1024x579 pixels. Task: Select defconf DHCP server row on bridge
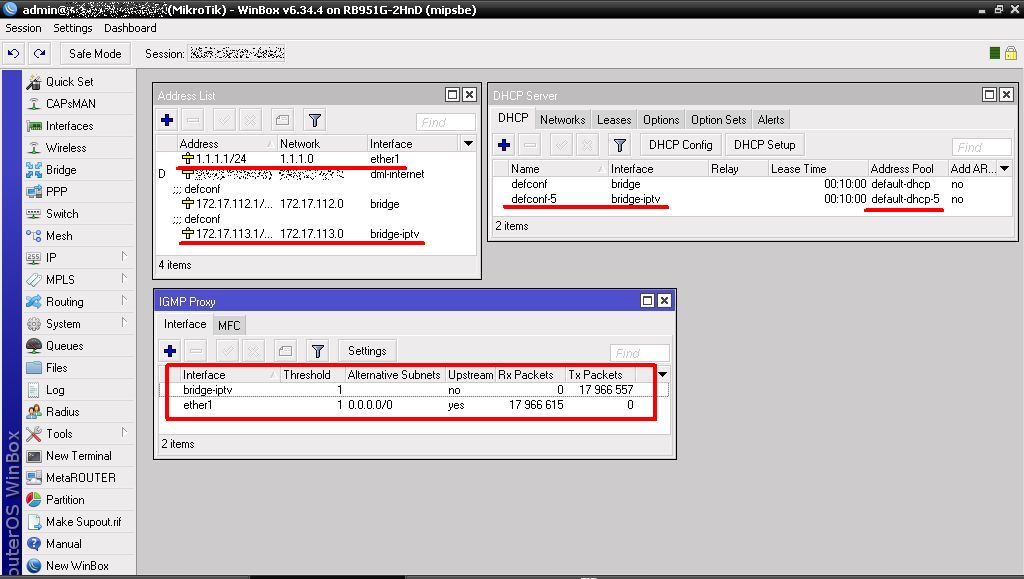click(752, 184)
